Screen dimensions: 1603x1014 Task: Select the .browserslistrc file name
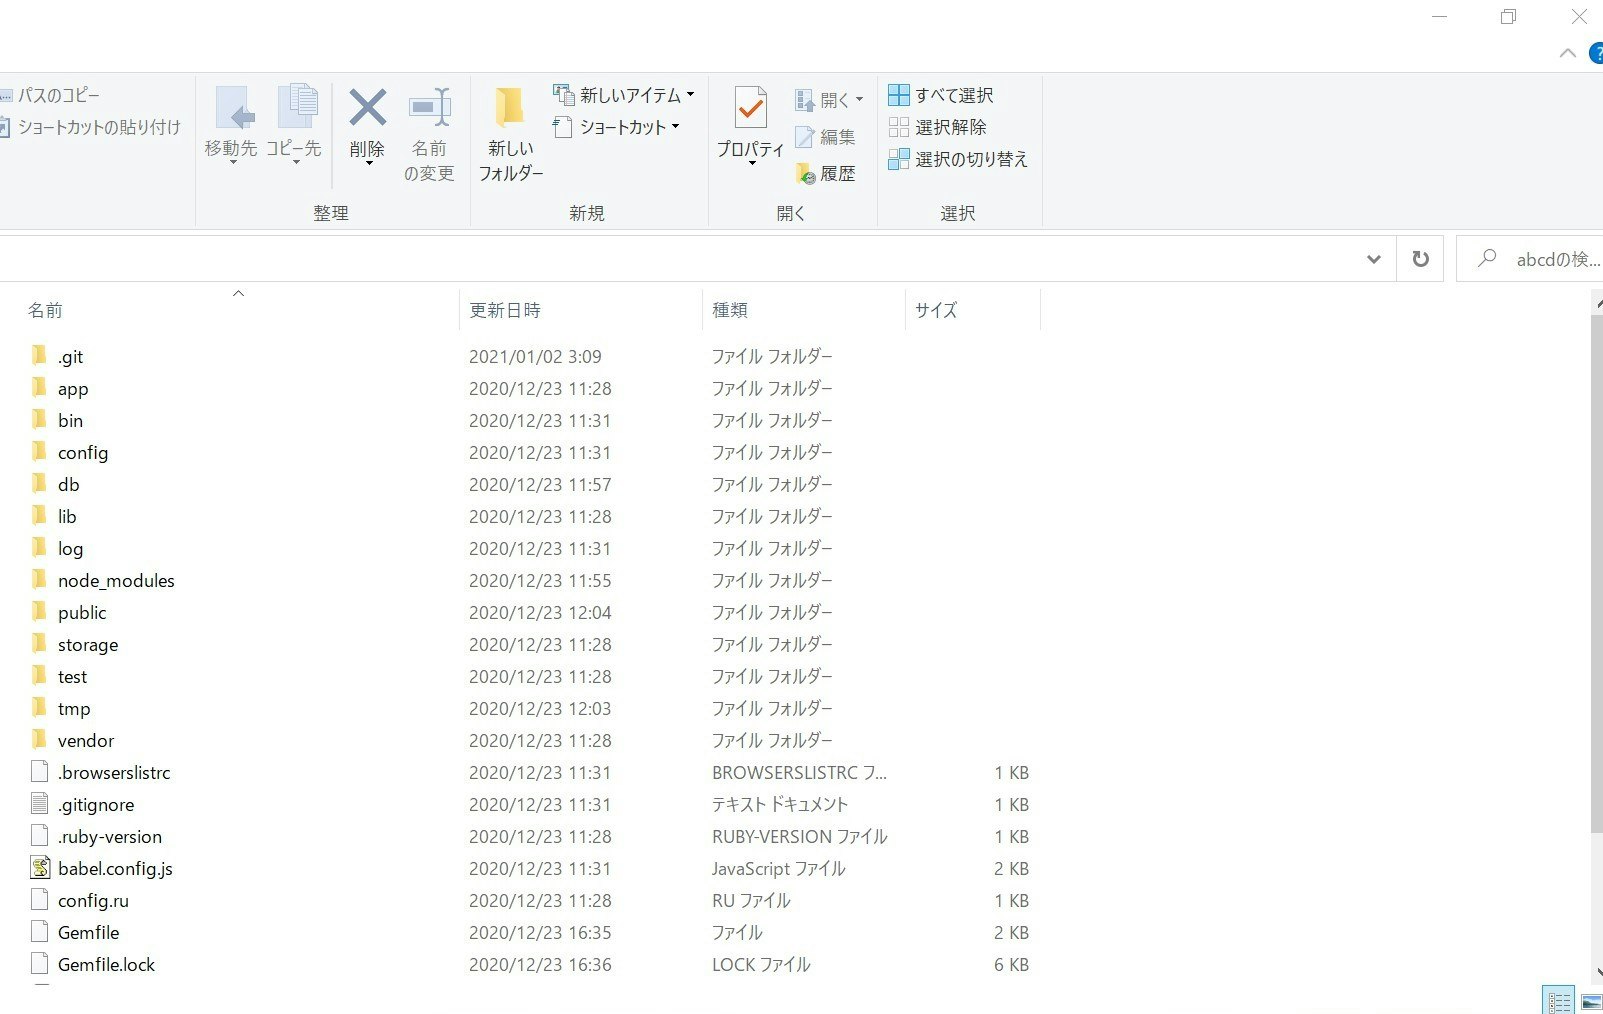coord(114,772)
